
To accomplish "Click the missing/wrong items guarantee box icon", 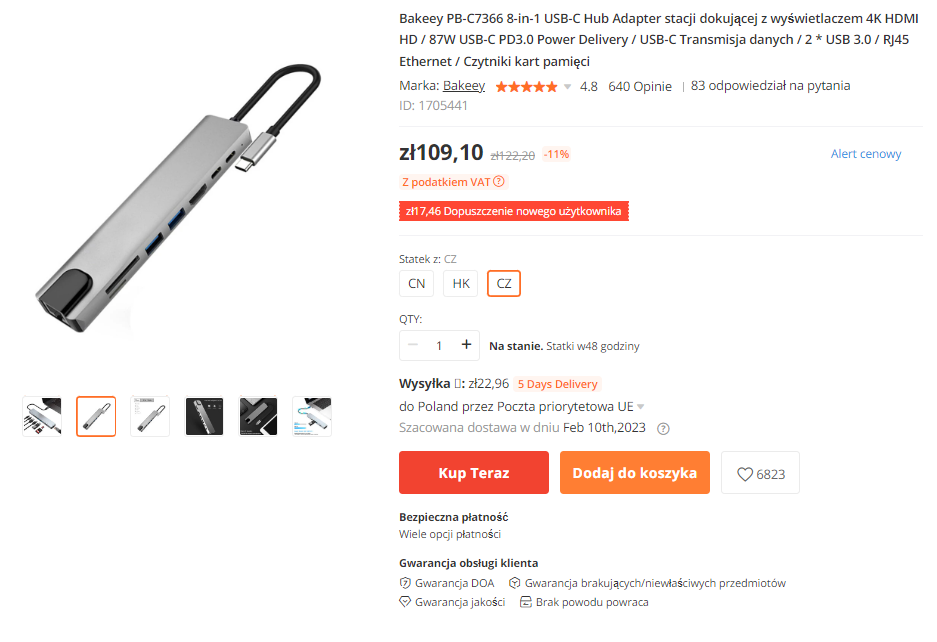I will (x=515, y=583).
